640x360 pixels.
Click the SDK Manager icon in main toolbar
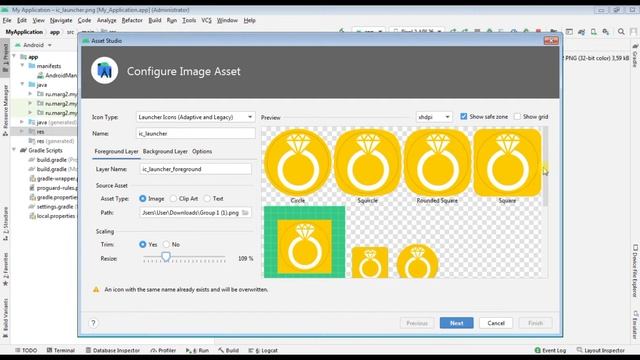coord(606,31)
